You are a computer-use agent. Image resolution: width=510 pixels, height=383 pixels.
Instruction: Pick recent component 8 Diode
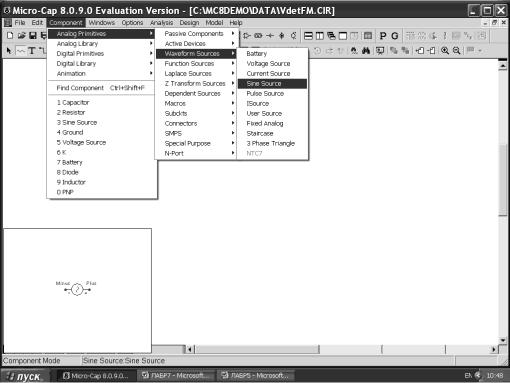point(102,173)
